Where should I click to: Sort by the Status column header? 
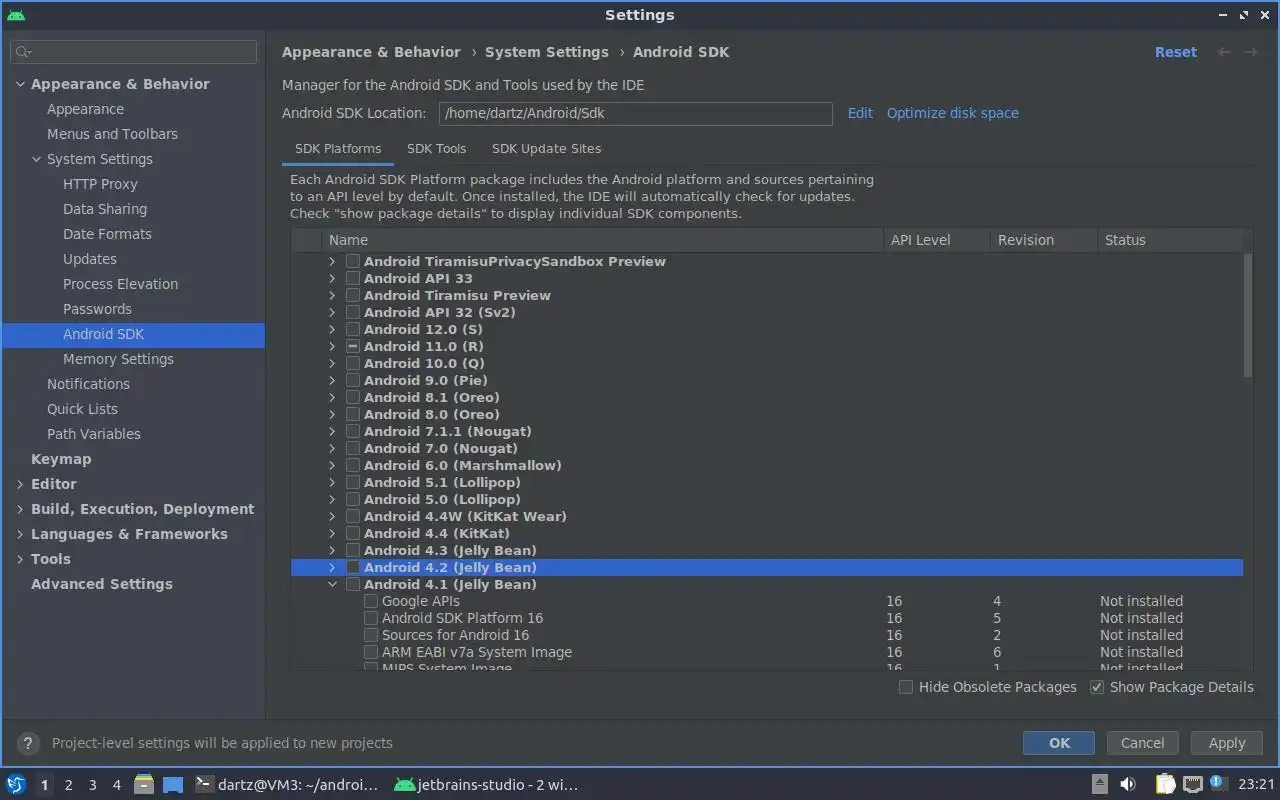(1168, 240)
